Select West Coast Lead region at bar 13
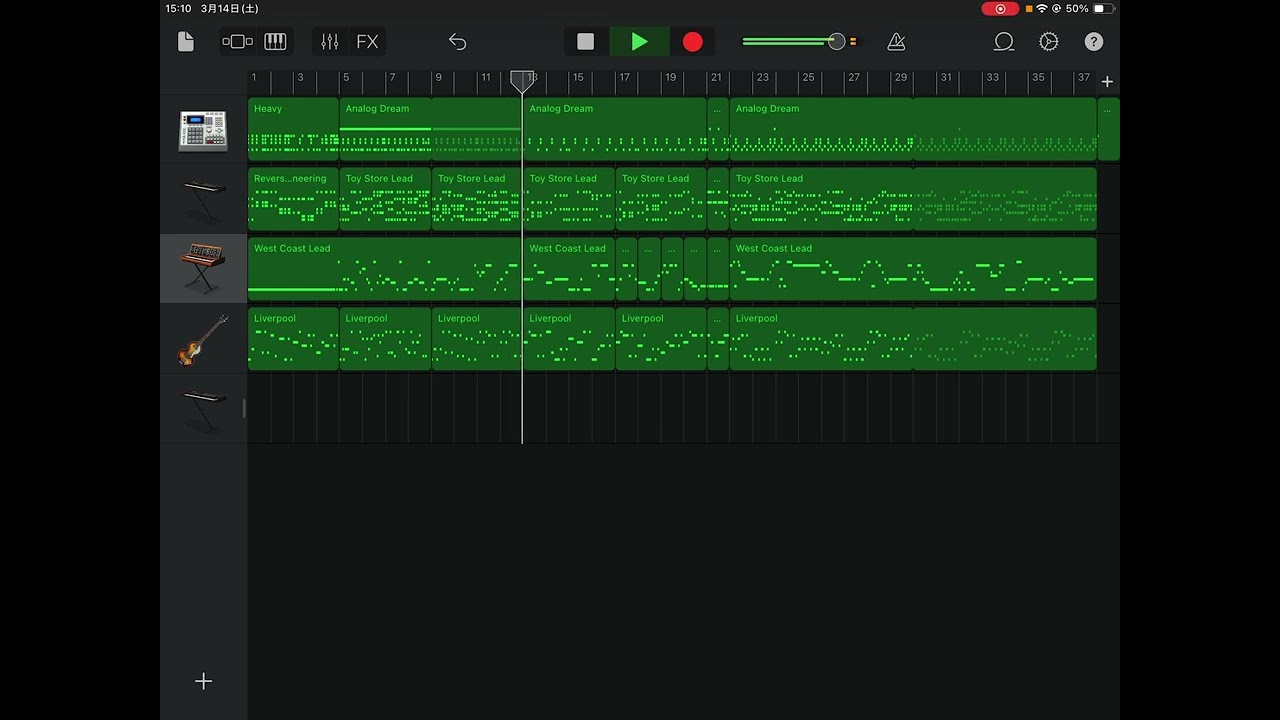1280x720 pixels. (569, 269)
